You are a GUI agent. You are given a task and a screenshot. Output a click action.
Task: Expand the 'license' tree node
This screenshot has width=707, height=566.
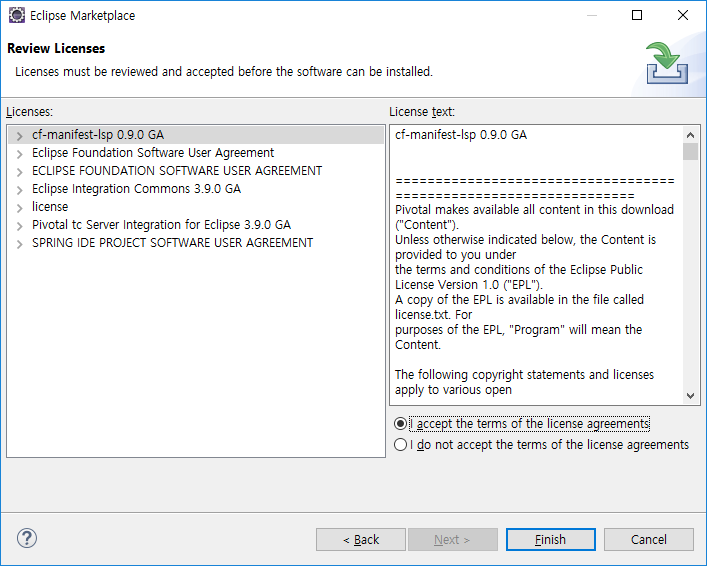pos(19,208)
